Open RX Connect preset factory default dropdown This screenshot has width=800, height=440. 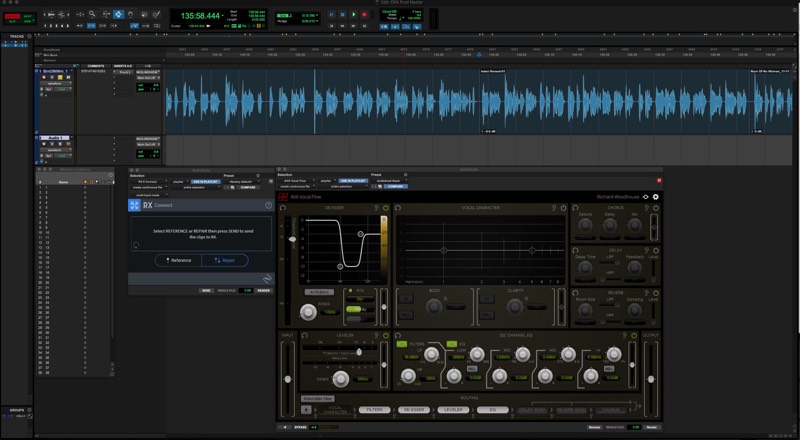pos(244,181)
